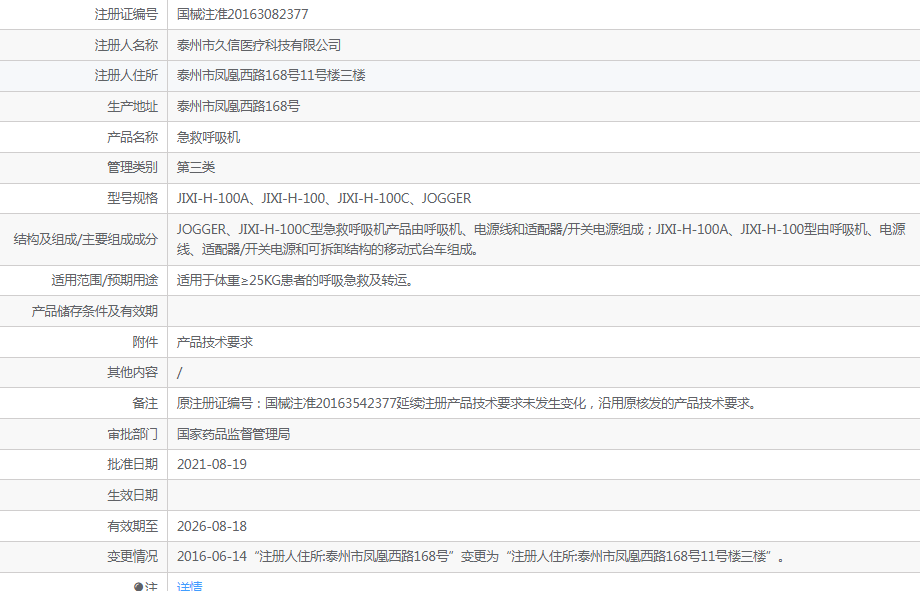Viewport: 920px width, 591px height.
Task: Click approval date 2021-08-19
Action: pyautogui.click(x=212, y=464)
